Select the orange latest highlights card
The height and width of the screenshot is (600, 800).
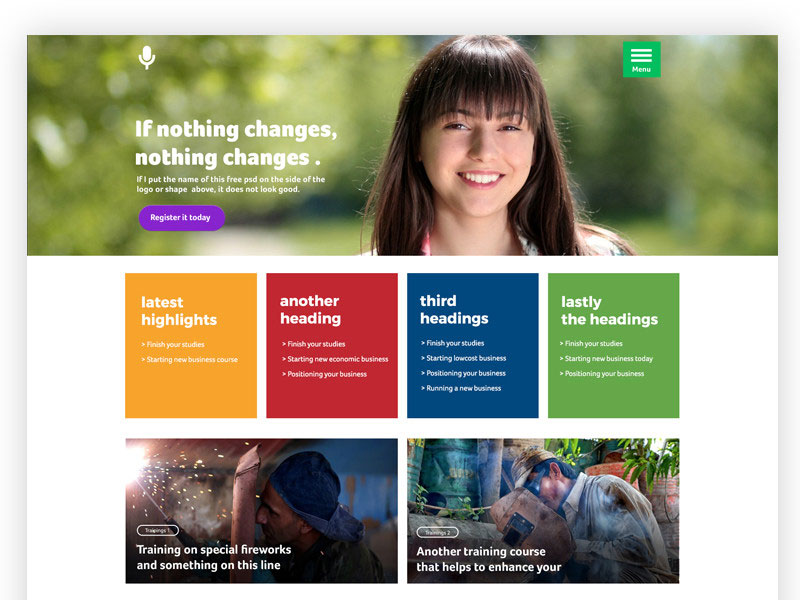tap(191, 345)
